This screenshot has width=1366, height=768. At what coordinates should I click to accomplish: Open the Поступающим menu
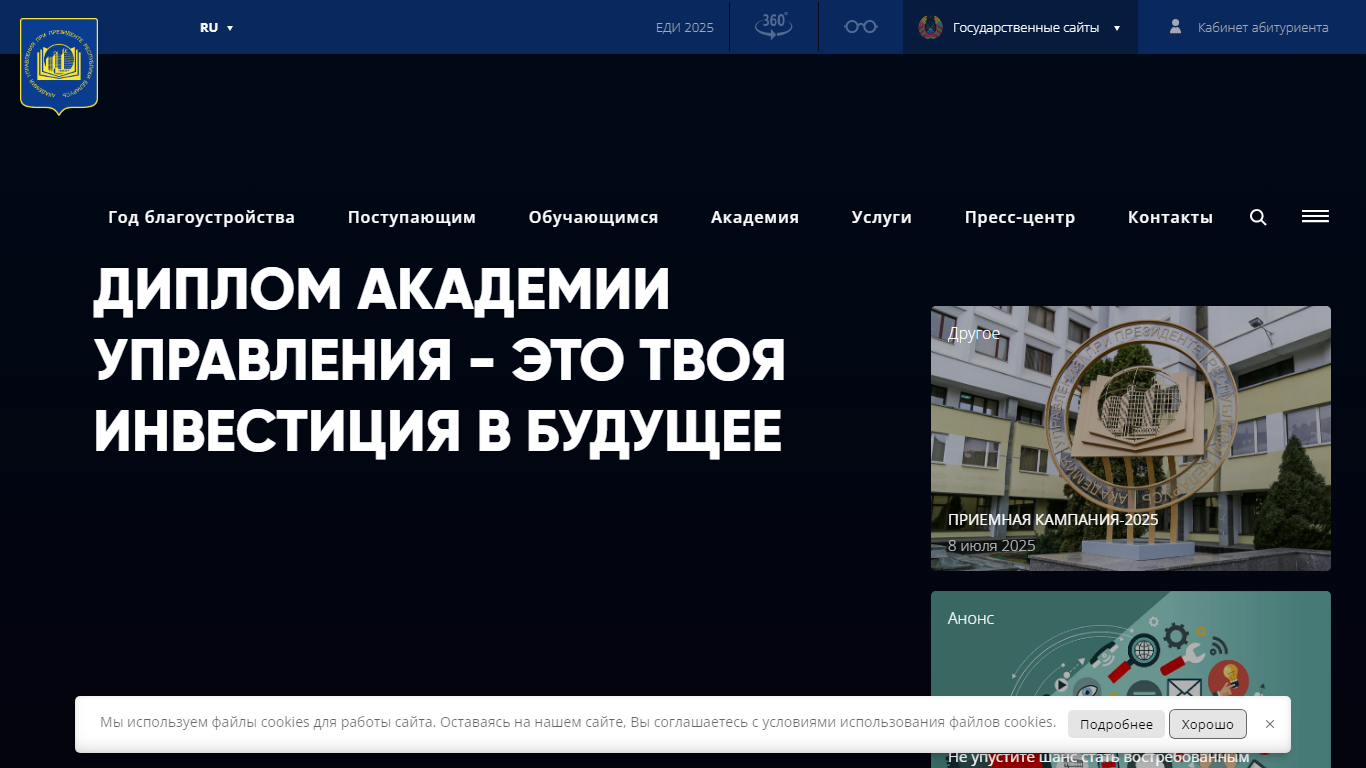click(412, 217)
